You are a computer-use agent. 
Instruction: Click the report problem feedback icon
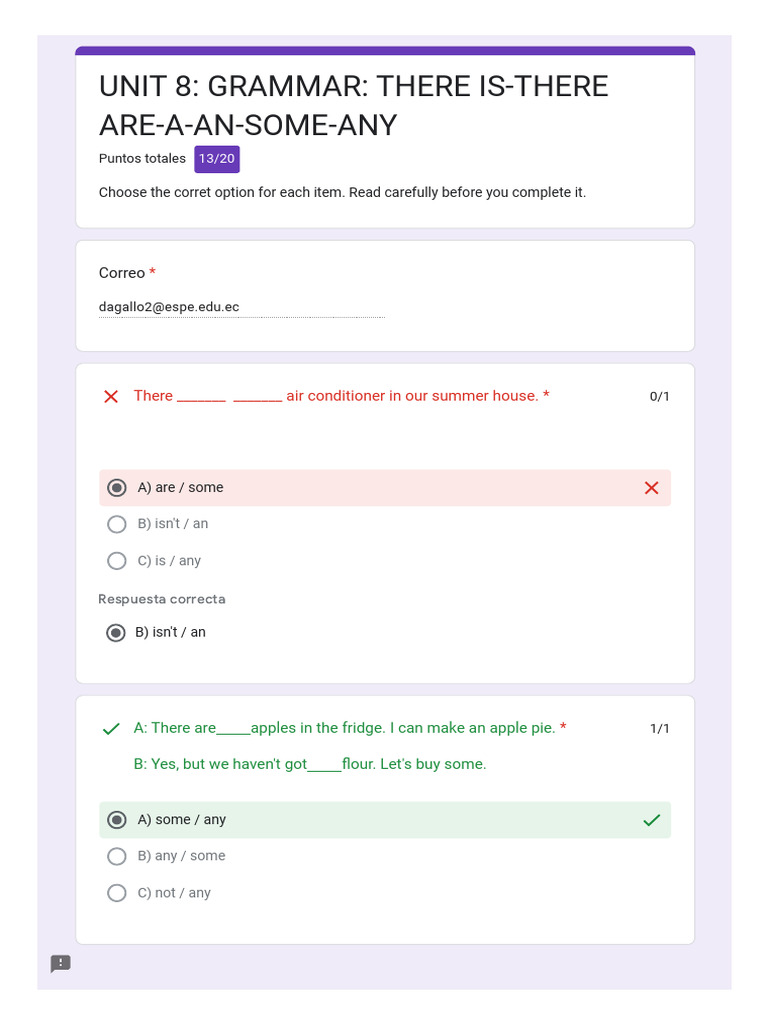point(61,963)
